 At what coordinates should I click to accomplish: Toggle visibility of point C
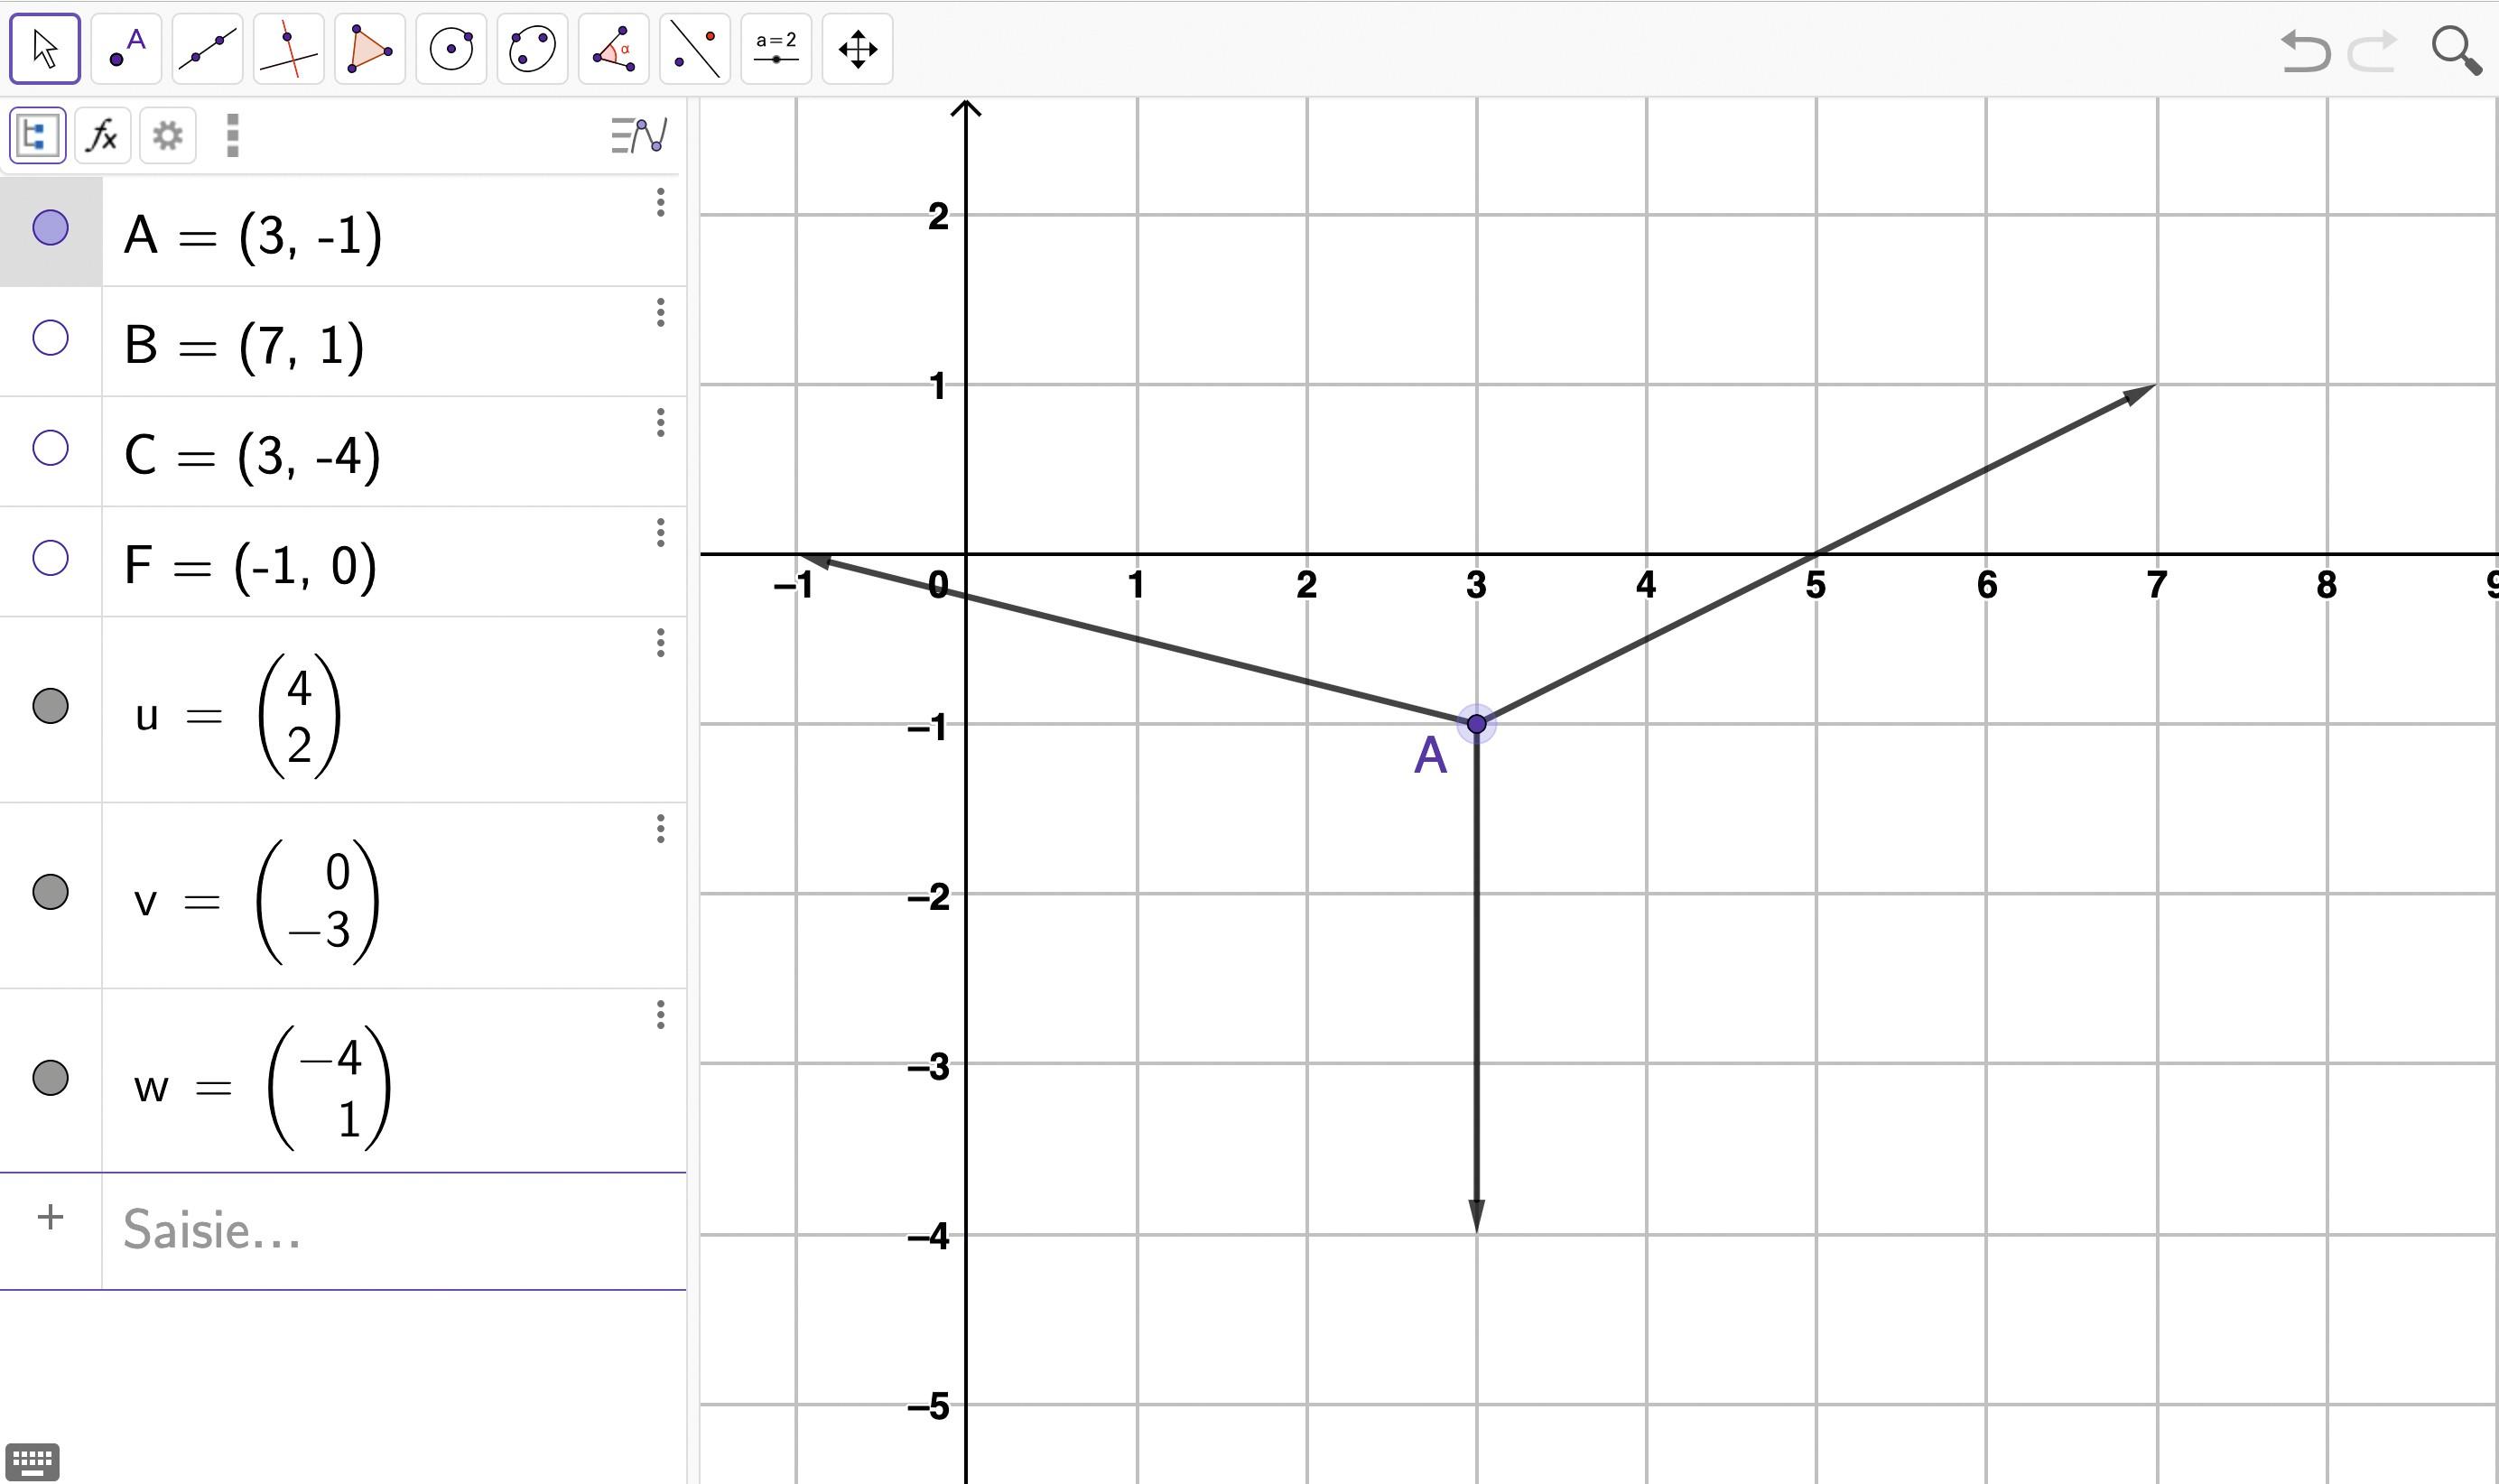50,448
